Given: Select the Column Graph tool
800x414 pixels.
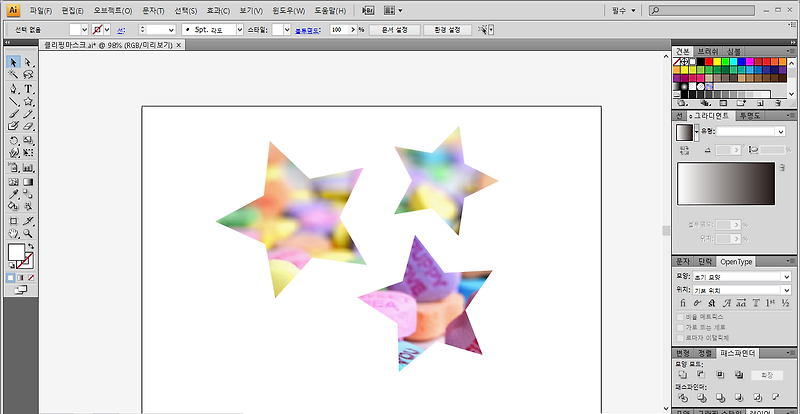Looking at the screenshot, I should 29,167.
